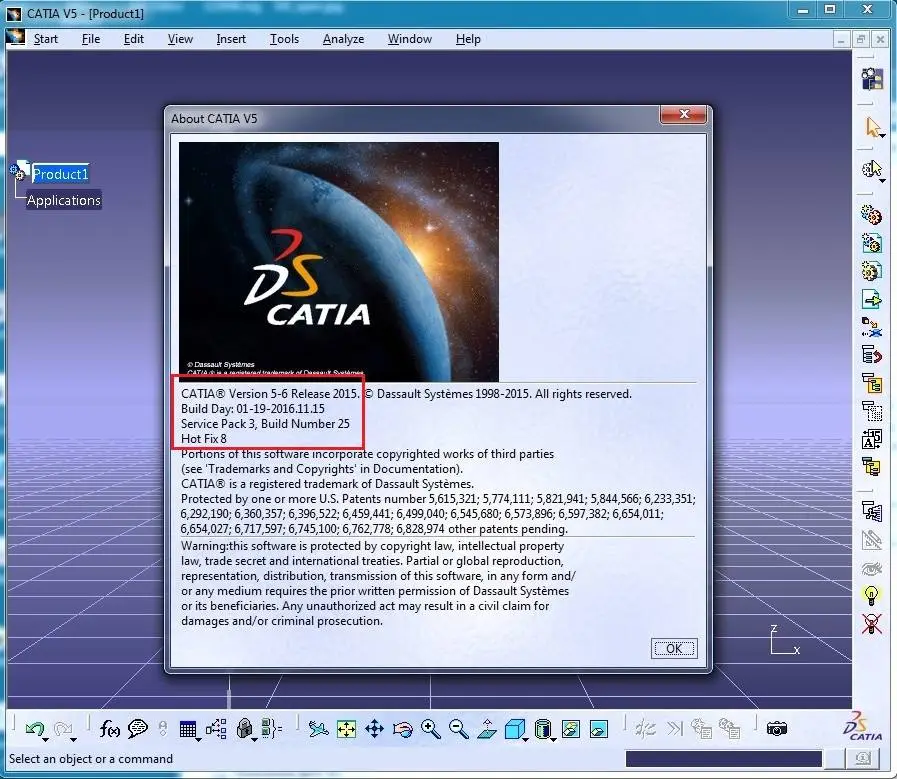
Task: Expand the view mode cylinder dropdown arrow
Action: [553, 740]
